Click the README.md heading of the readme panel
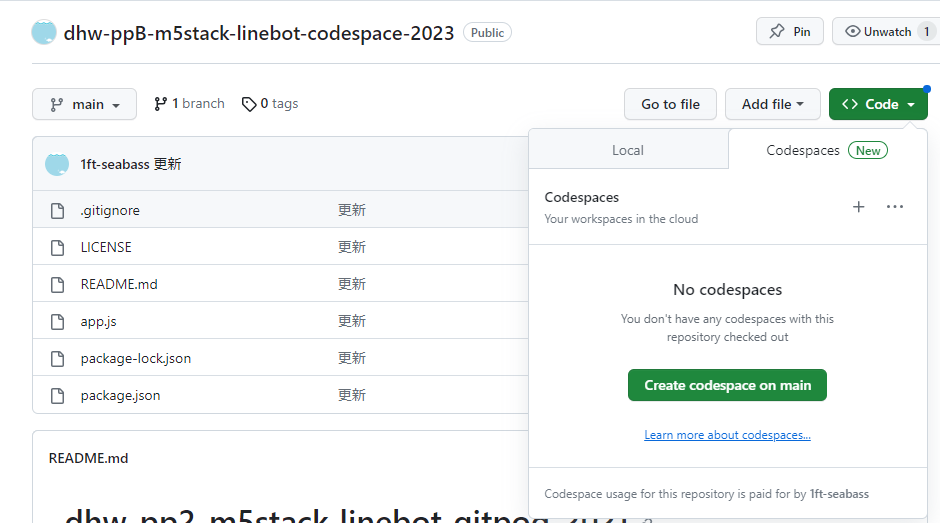Screen dimensions: 940x523 (x=88, y=458)
